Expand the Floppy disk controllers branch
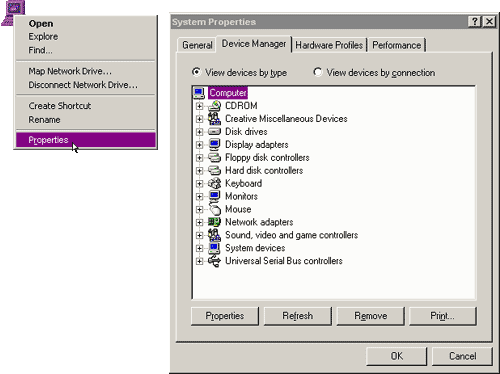Image resolution: width=500 pixels, height=374 pixels. tap(199, 158)
